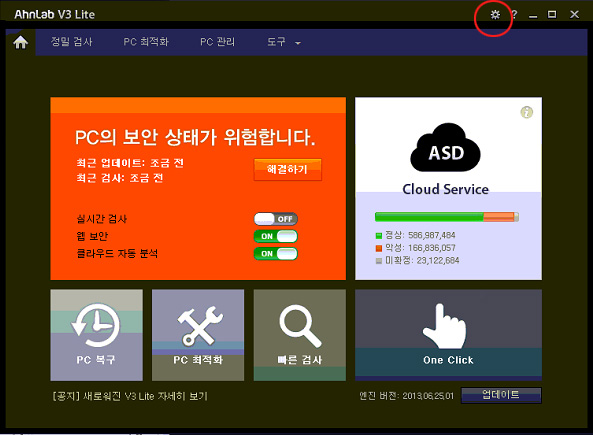Screen dimensions: 593x435
Task: Turn on the 실시간 검사 switch
Action: pos(276,219)
